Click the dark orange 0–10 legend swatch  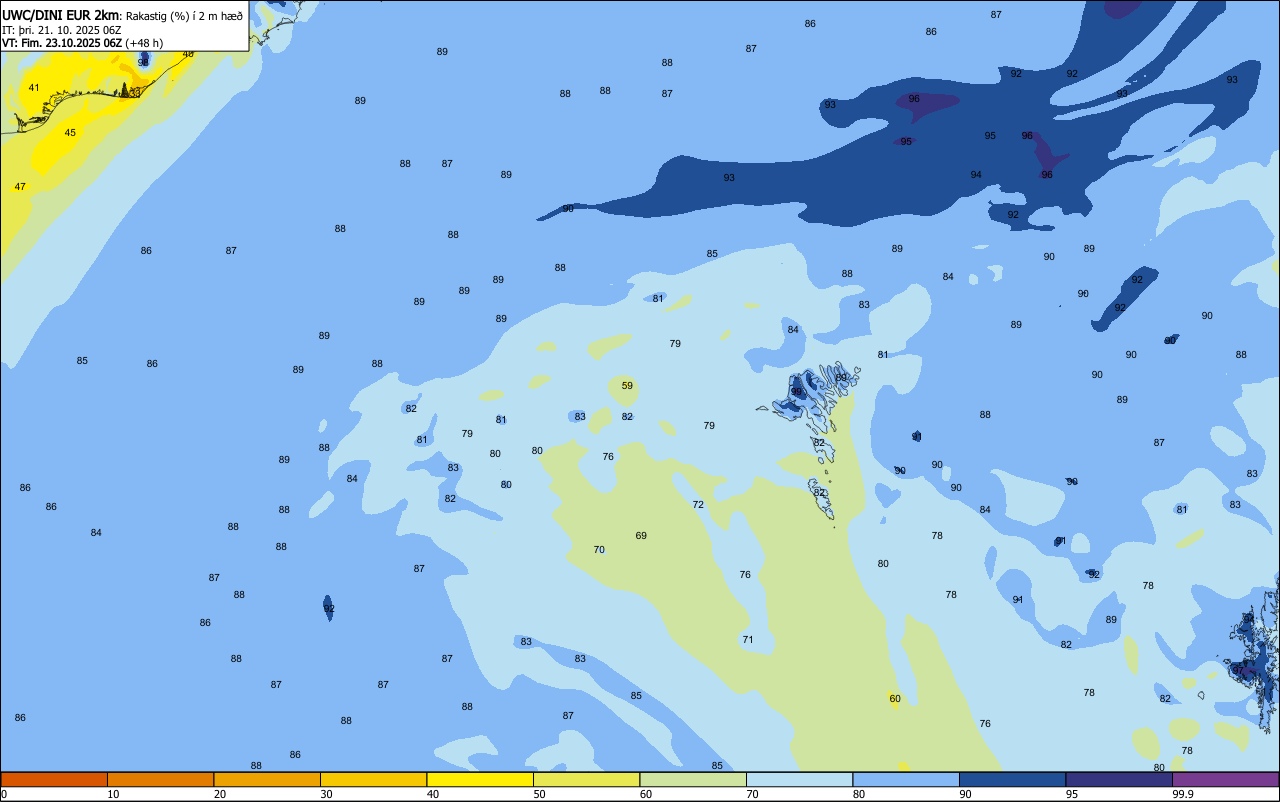[x=54, y=779]
